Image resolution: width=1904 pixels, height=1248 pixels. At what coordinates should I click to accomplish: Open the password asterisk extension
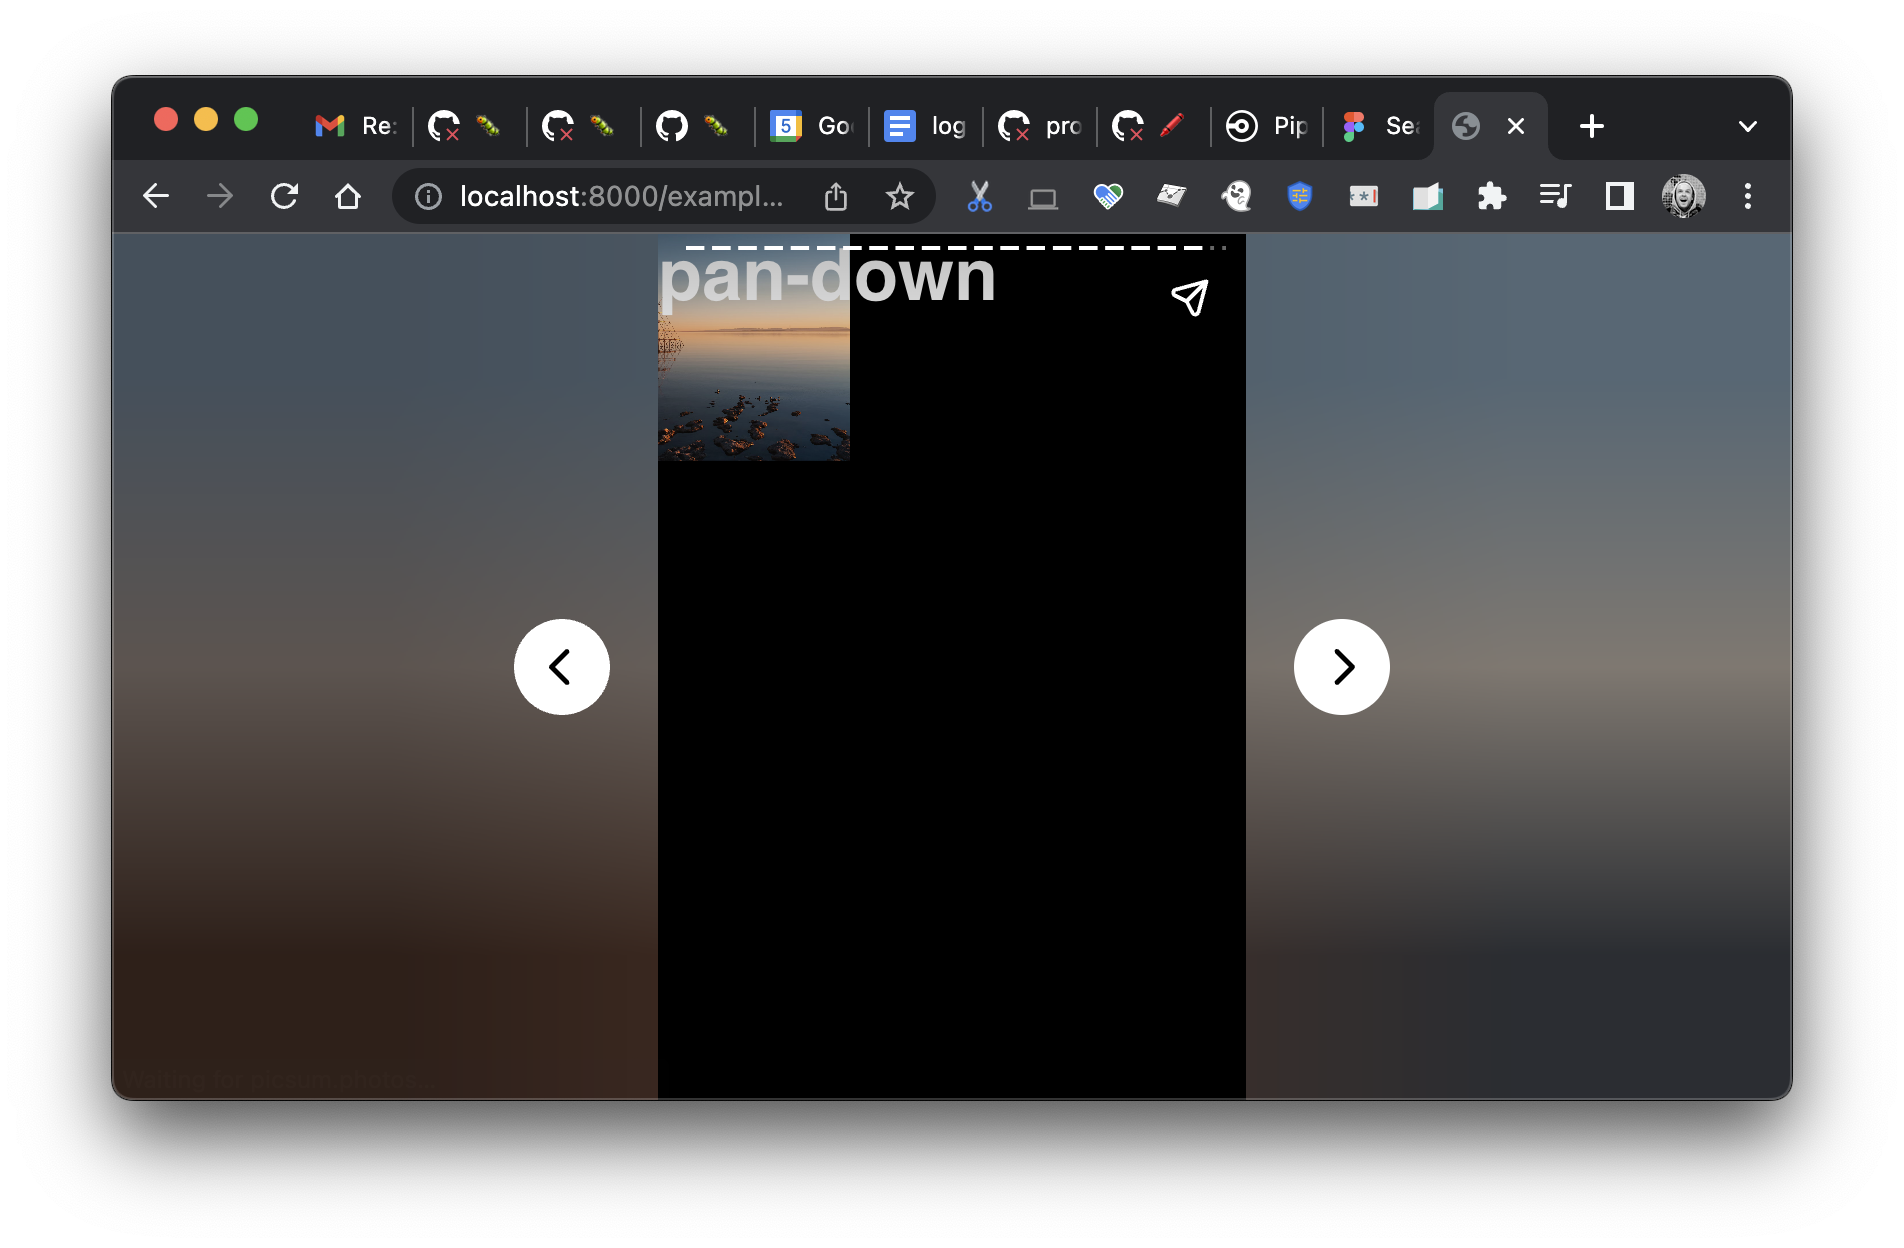(1364, 197)
